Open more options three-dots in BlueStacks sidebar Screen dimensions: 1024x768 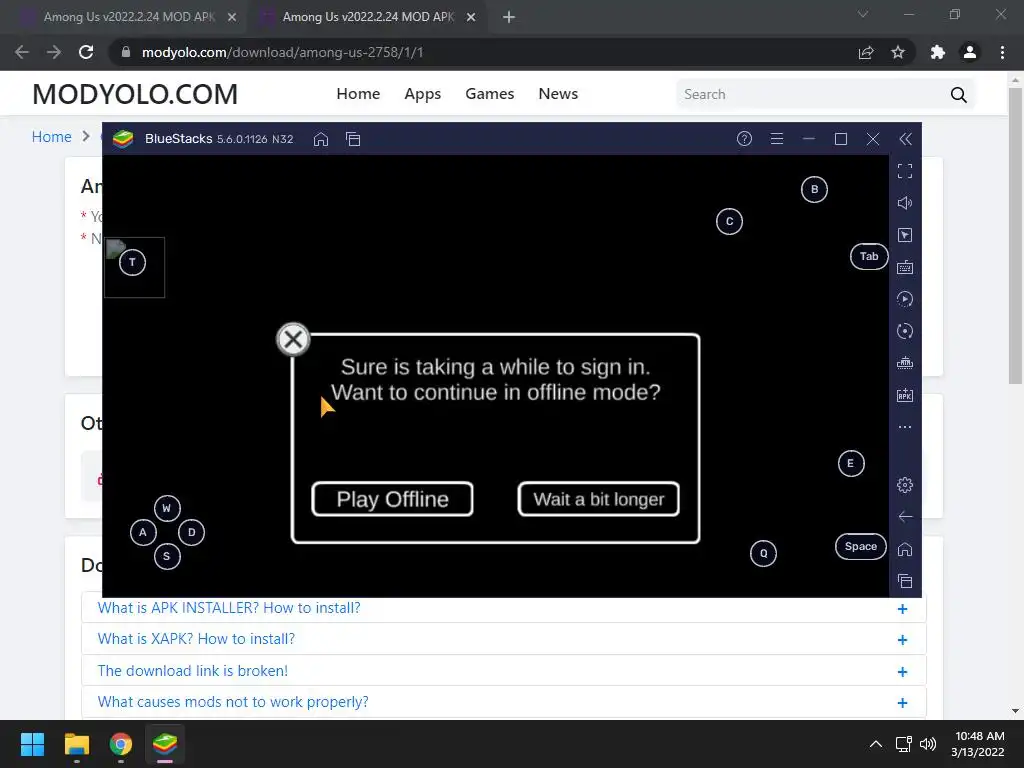904,427
